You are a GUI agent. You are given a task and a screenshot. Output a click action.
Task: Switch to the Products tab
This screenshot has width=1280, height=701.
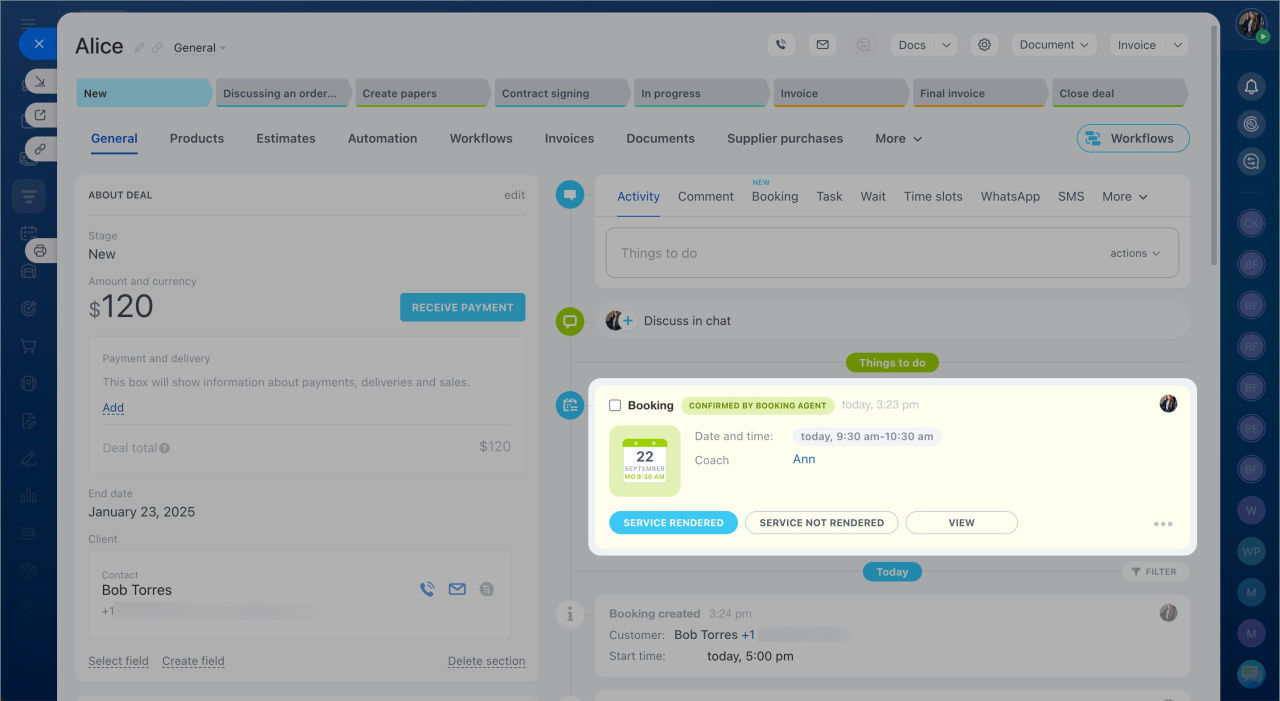coord(197,139)
